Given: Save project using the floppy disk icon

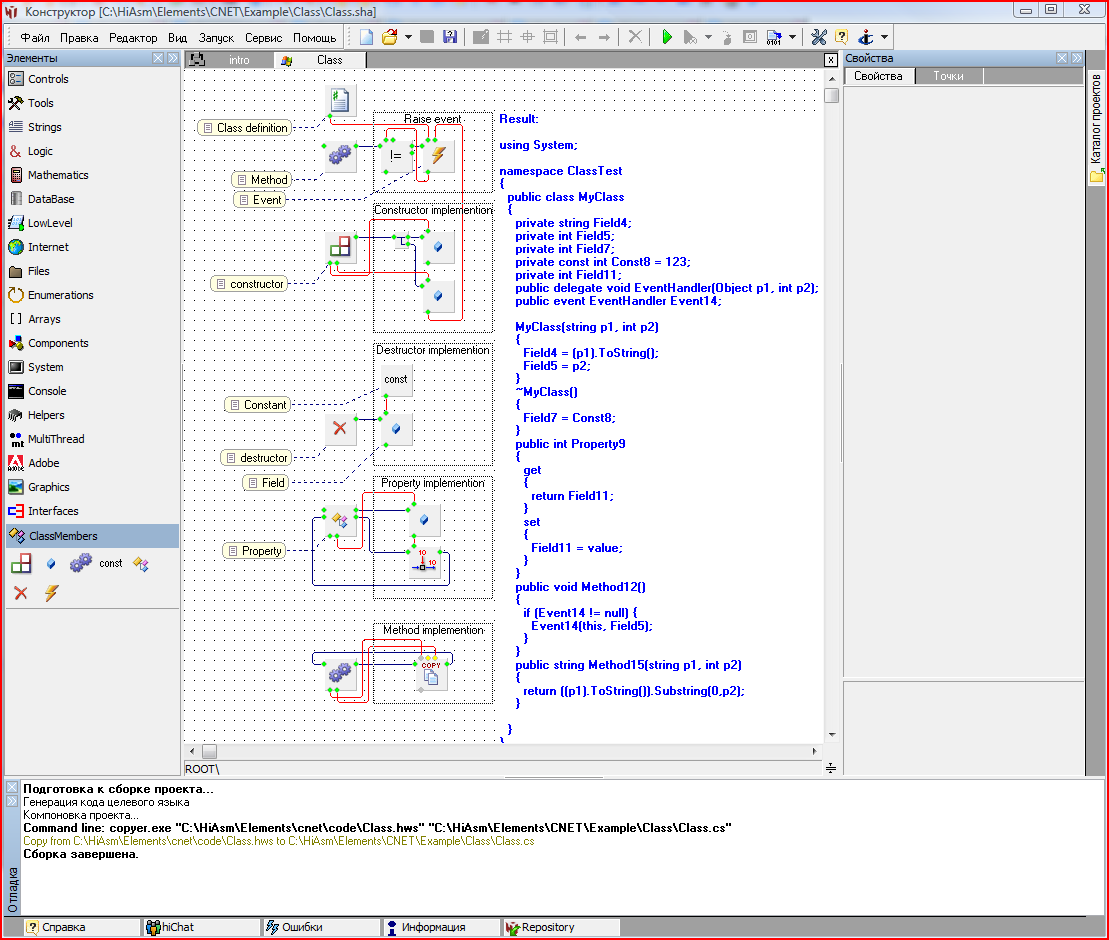Looking at the screenshot, I should click(450, 37).
